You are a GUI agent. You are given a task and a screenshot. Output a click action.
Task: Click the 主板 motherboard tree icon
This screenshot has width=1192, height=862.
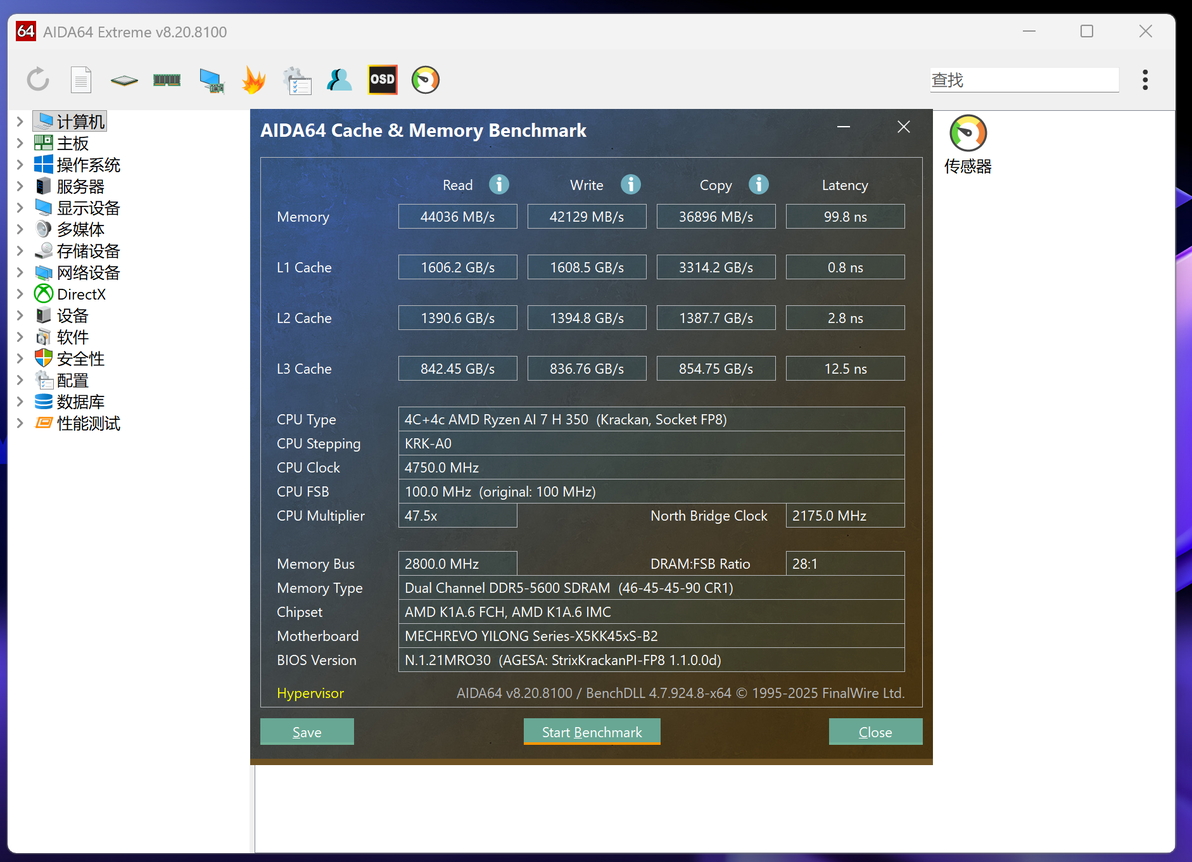(43, 143)
